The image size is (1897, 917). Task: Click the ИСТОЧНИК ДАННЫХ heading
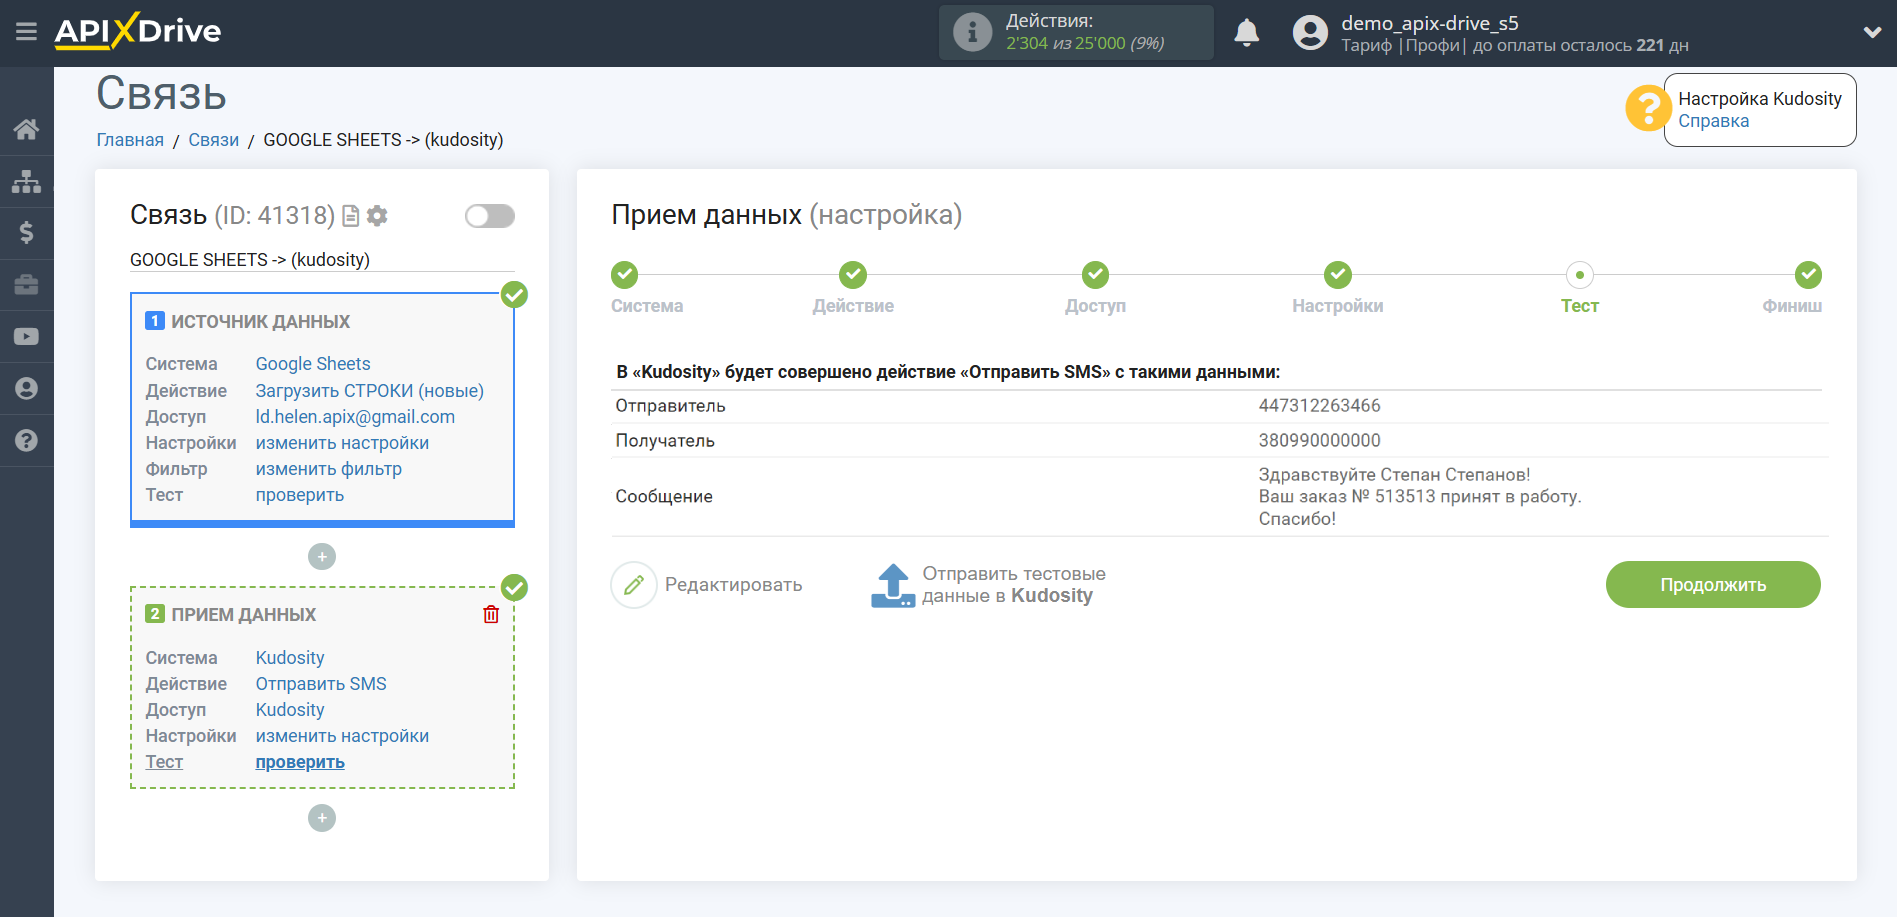(260, 322)
